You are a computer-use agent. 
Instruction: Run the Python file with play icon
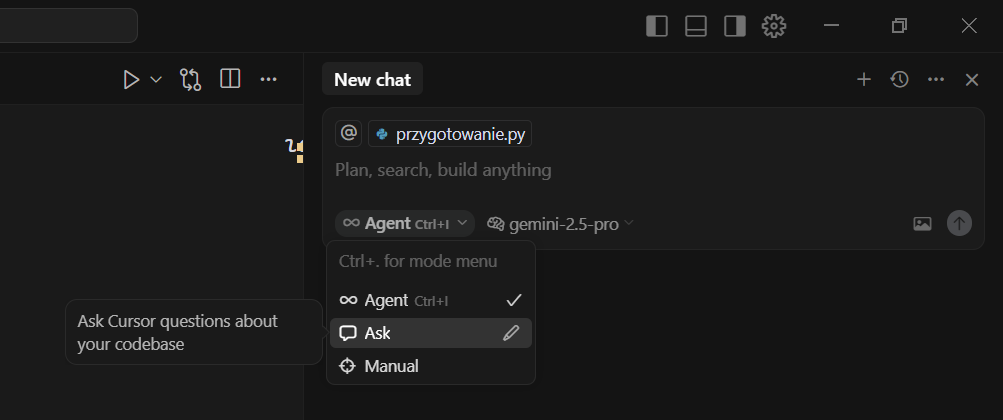tap(131, 80)
